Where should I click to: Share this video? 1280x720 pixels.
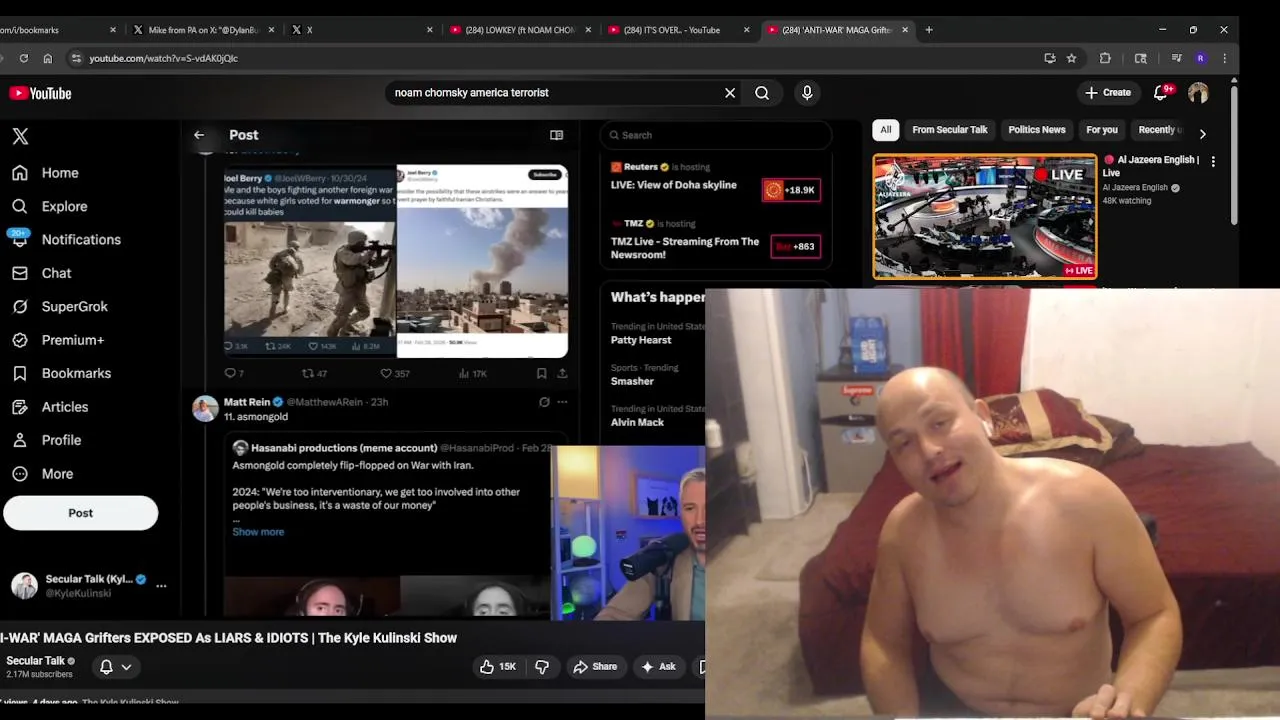(x=595, y=667)
